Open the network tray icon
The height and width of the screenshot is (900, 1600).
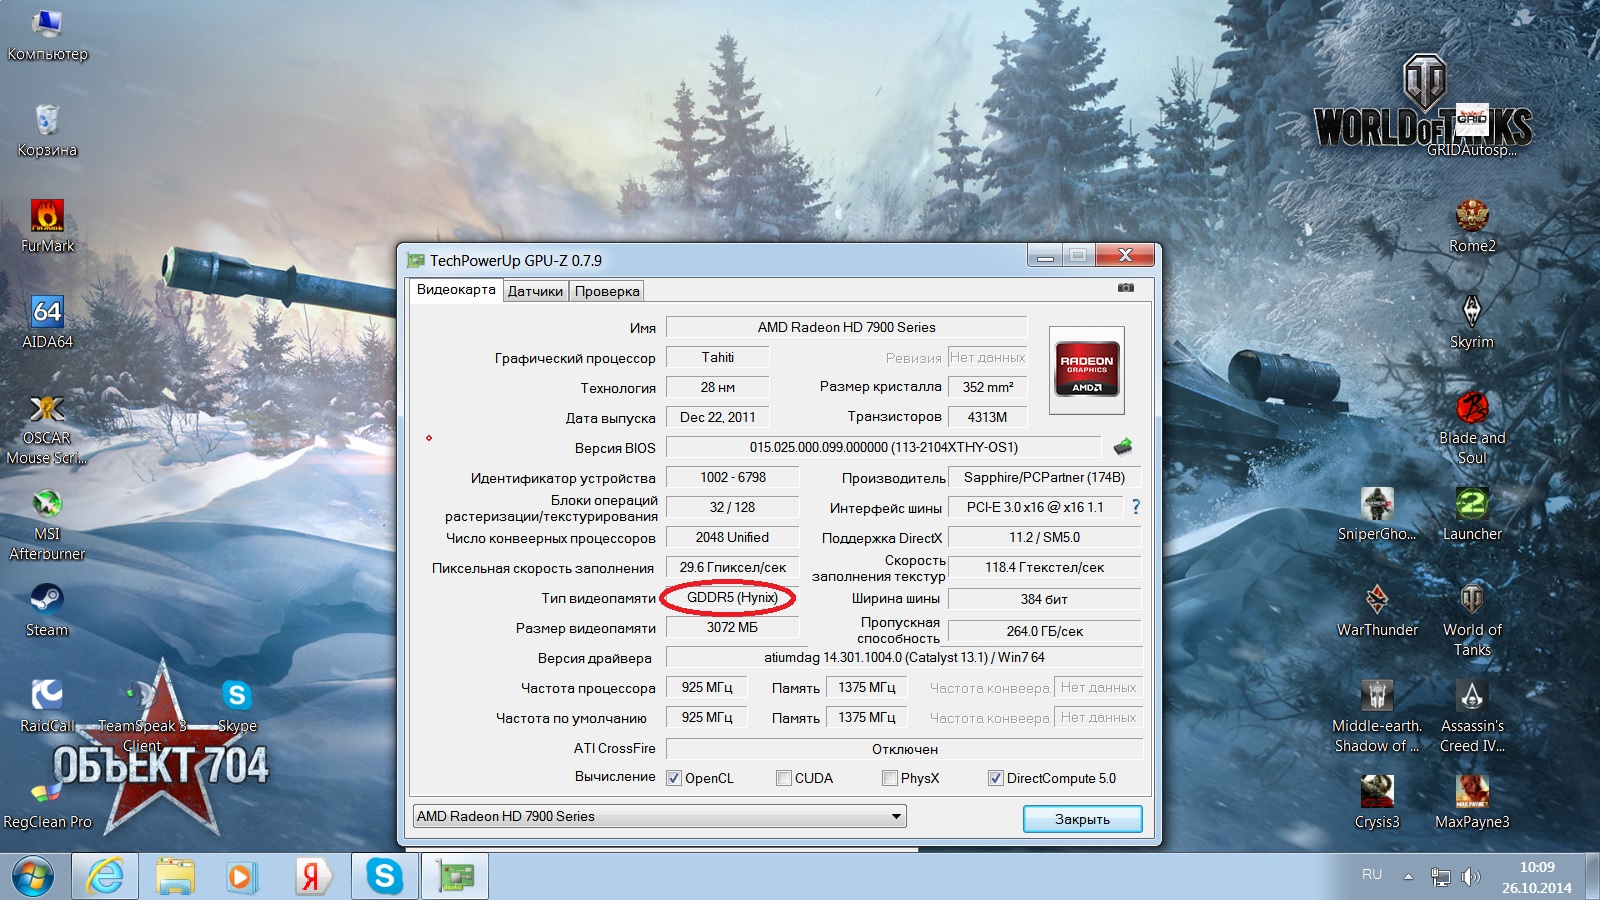click(1440, 877)
